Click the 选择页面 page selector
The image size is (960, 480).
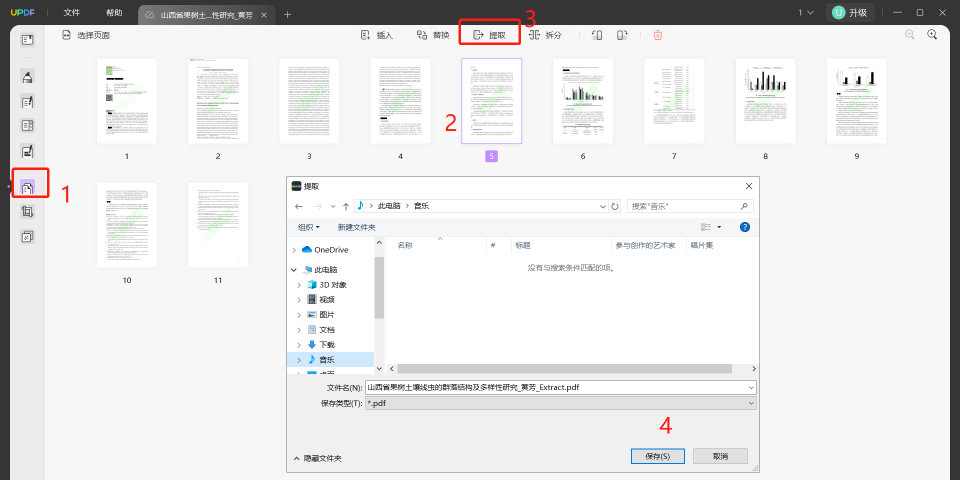[86, 36]
